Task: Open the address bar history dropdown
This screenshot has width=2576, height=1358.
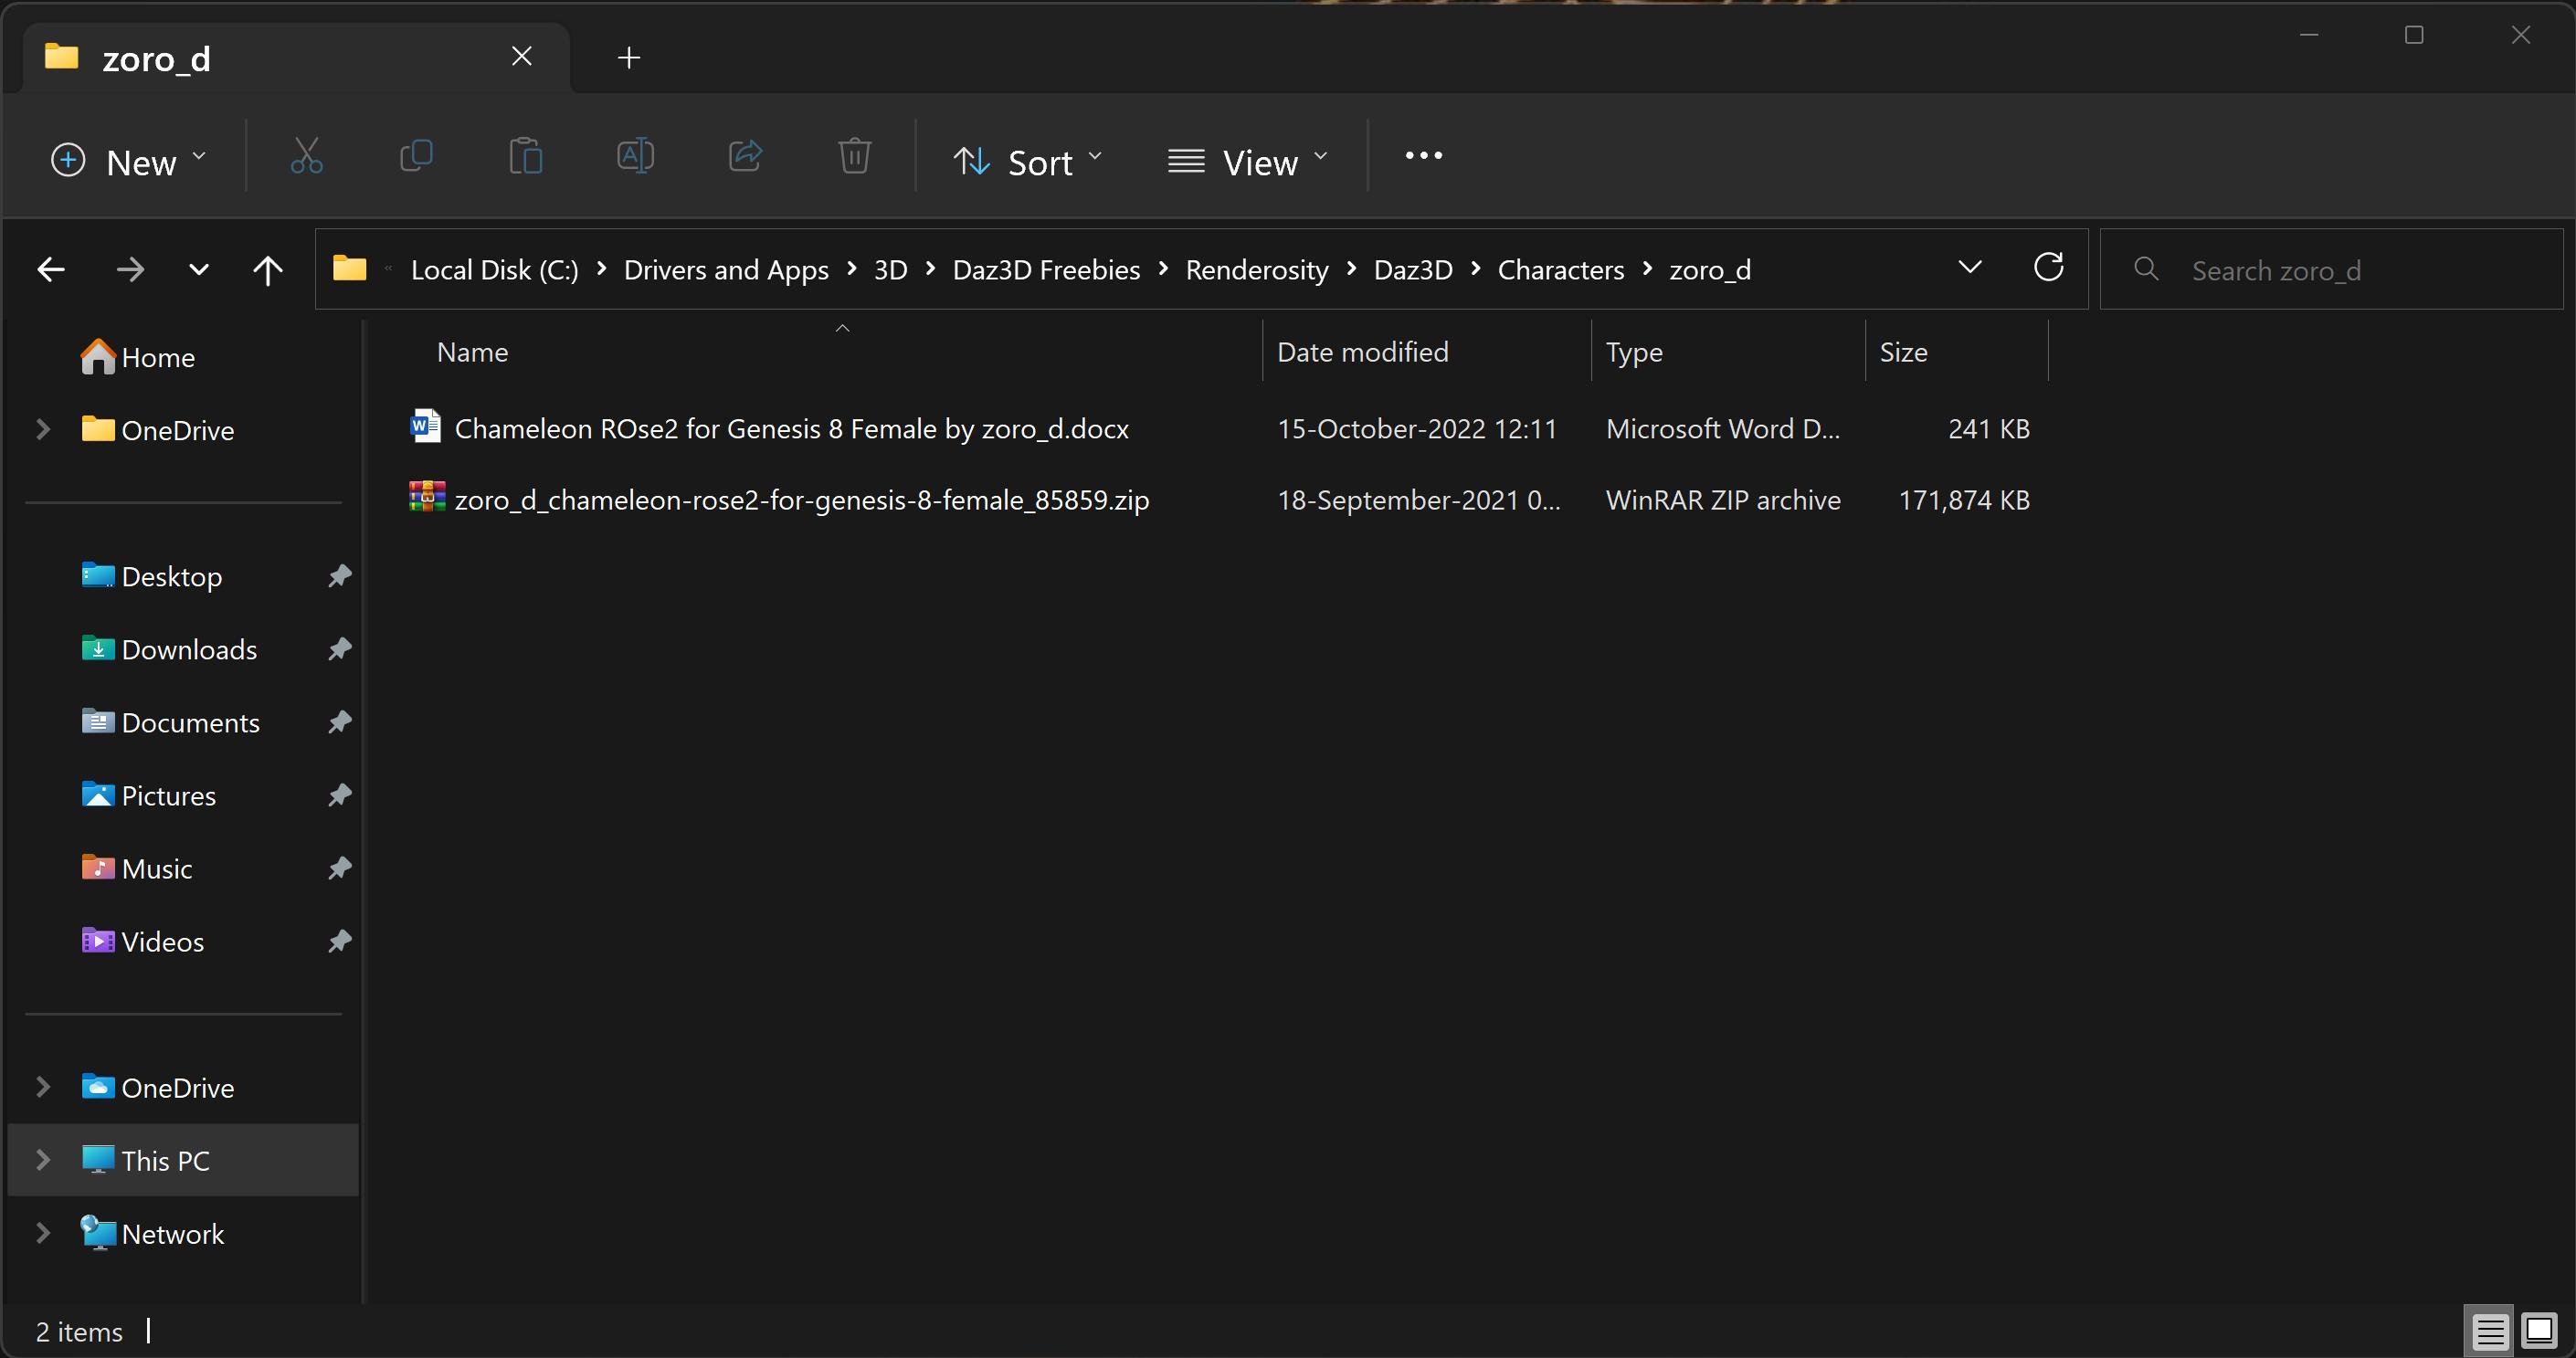Action: pyautogui.click(x=1969, y=268)
